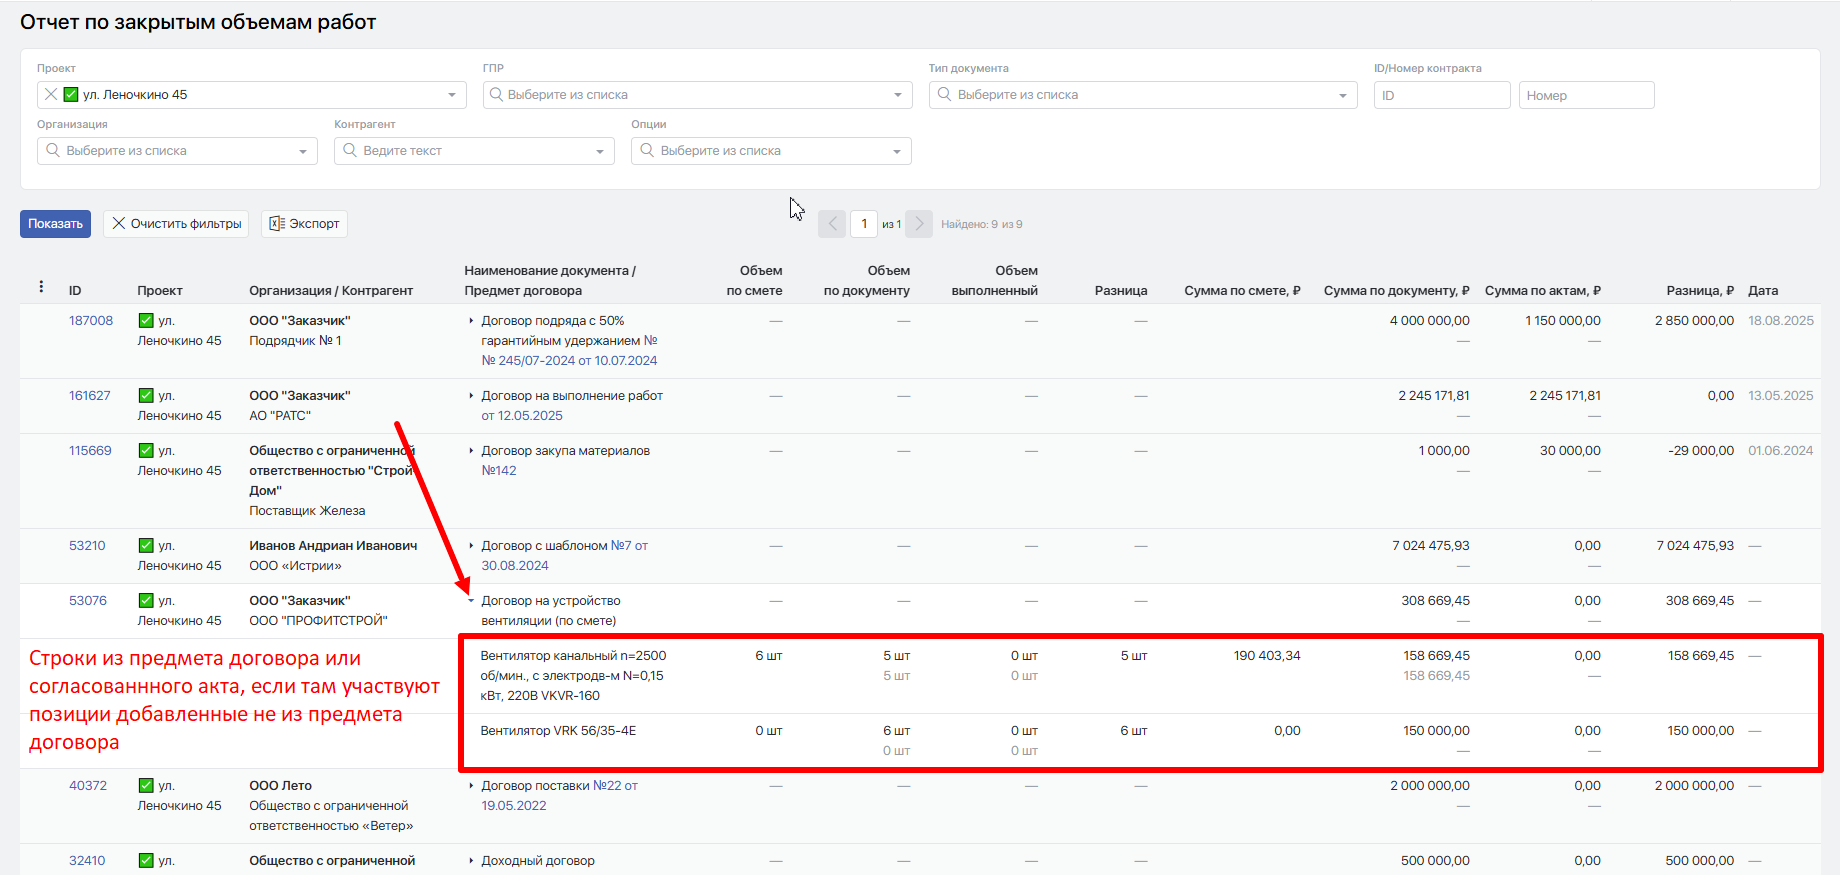Screen dimensions: 1840x875
Task: Expand Договор закупа материалов row
Action: (471, 451)
